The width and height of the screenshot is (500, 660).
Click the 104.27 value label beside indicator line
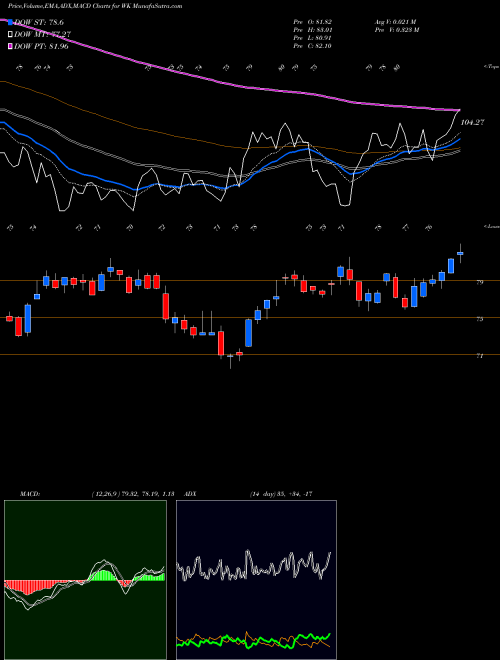click(x=472, y=122)
